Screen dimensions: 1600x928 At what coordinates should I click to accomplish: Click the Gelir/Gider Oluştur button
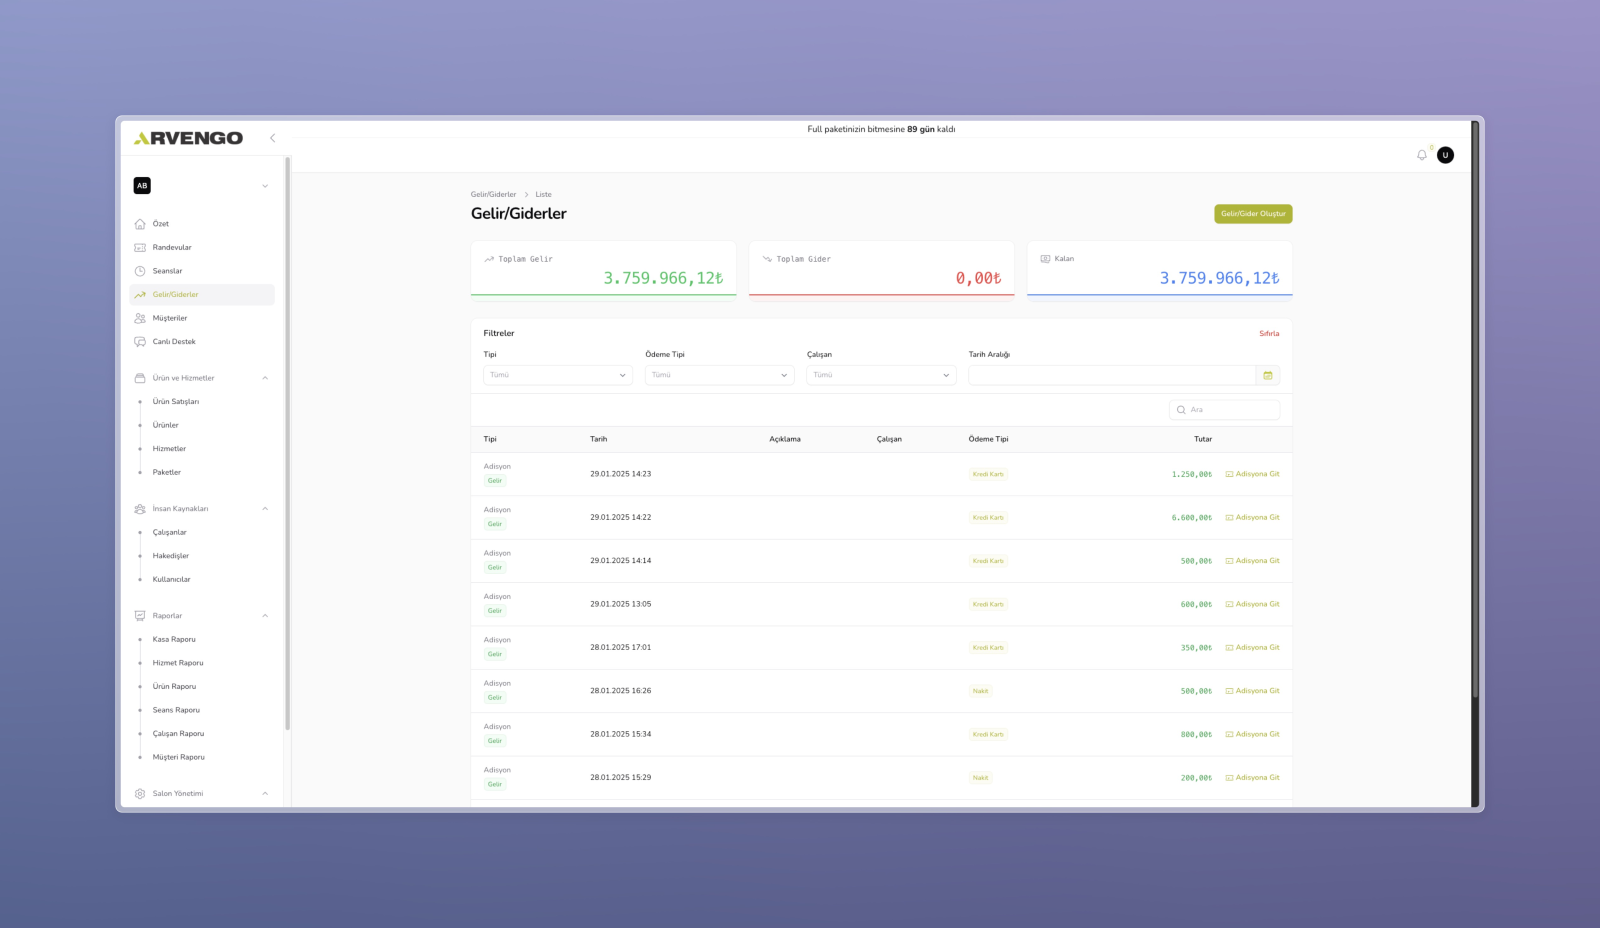[1253, 214]
